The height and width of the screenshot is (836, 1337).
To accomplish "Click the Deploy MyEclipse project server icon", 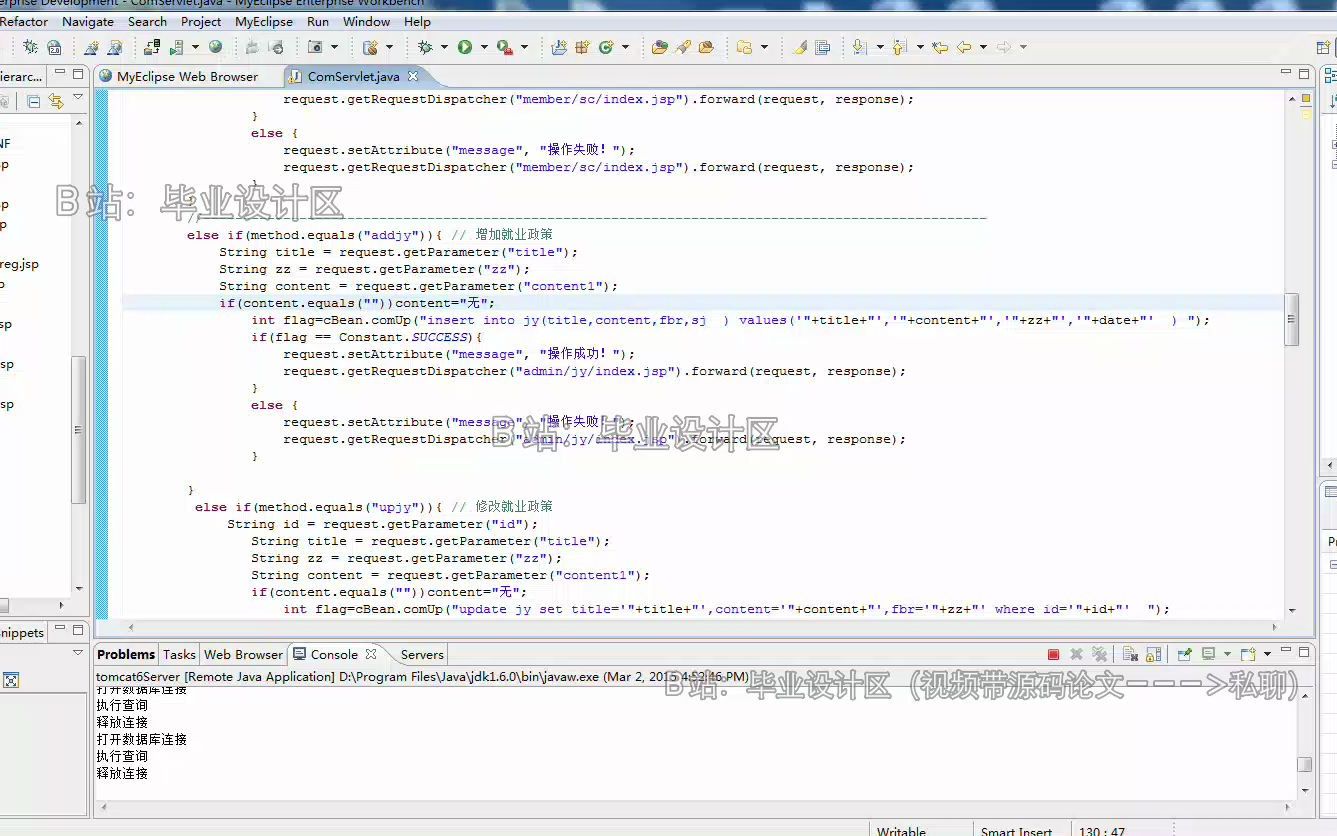I will point(152,47).
